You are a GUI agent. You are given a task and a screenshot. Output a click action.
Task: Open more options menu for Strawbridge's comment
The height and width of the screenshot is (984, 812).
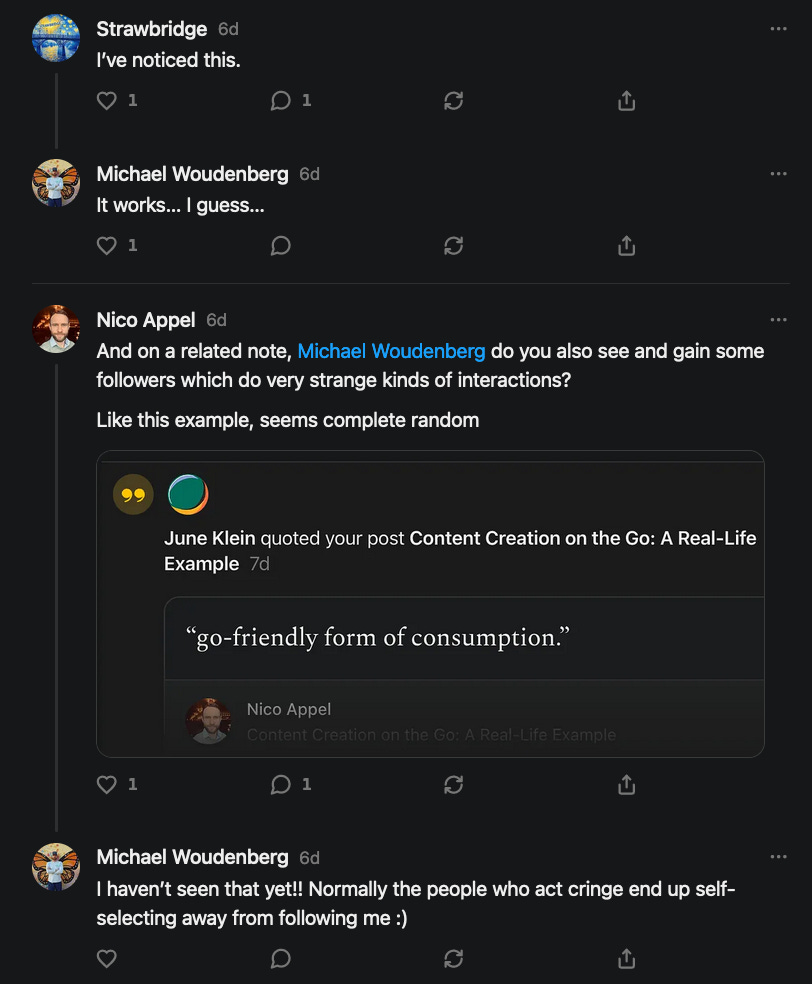(778, 29)
